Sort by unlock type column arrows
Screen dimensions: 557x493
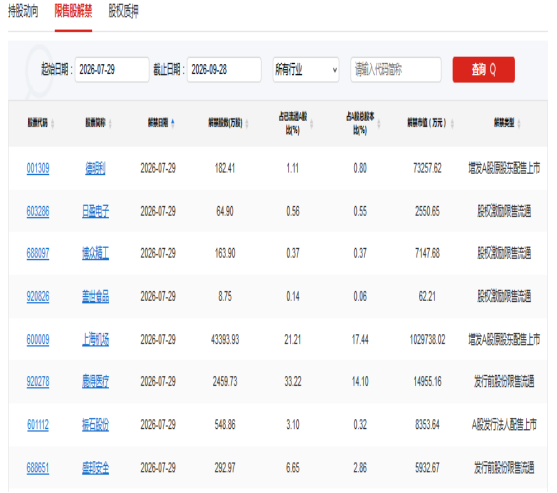click(x=519, y=124)
